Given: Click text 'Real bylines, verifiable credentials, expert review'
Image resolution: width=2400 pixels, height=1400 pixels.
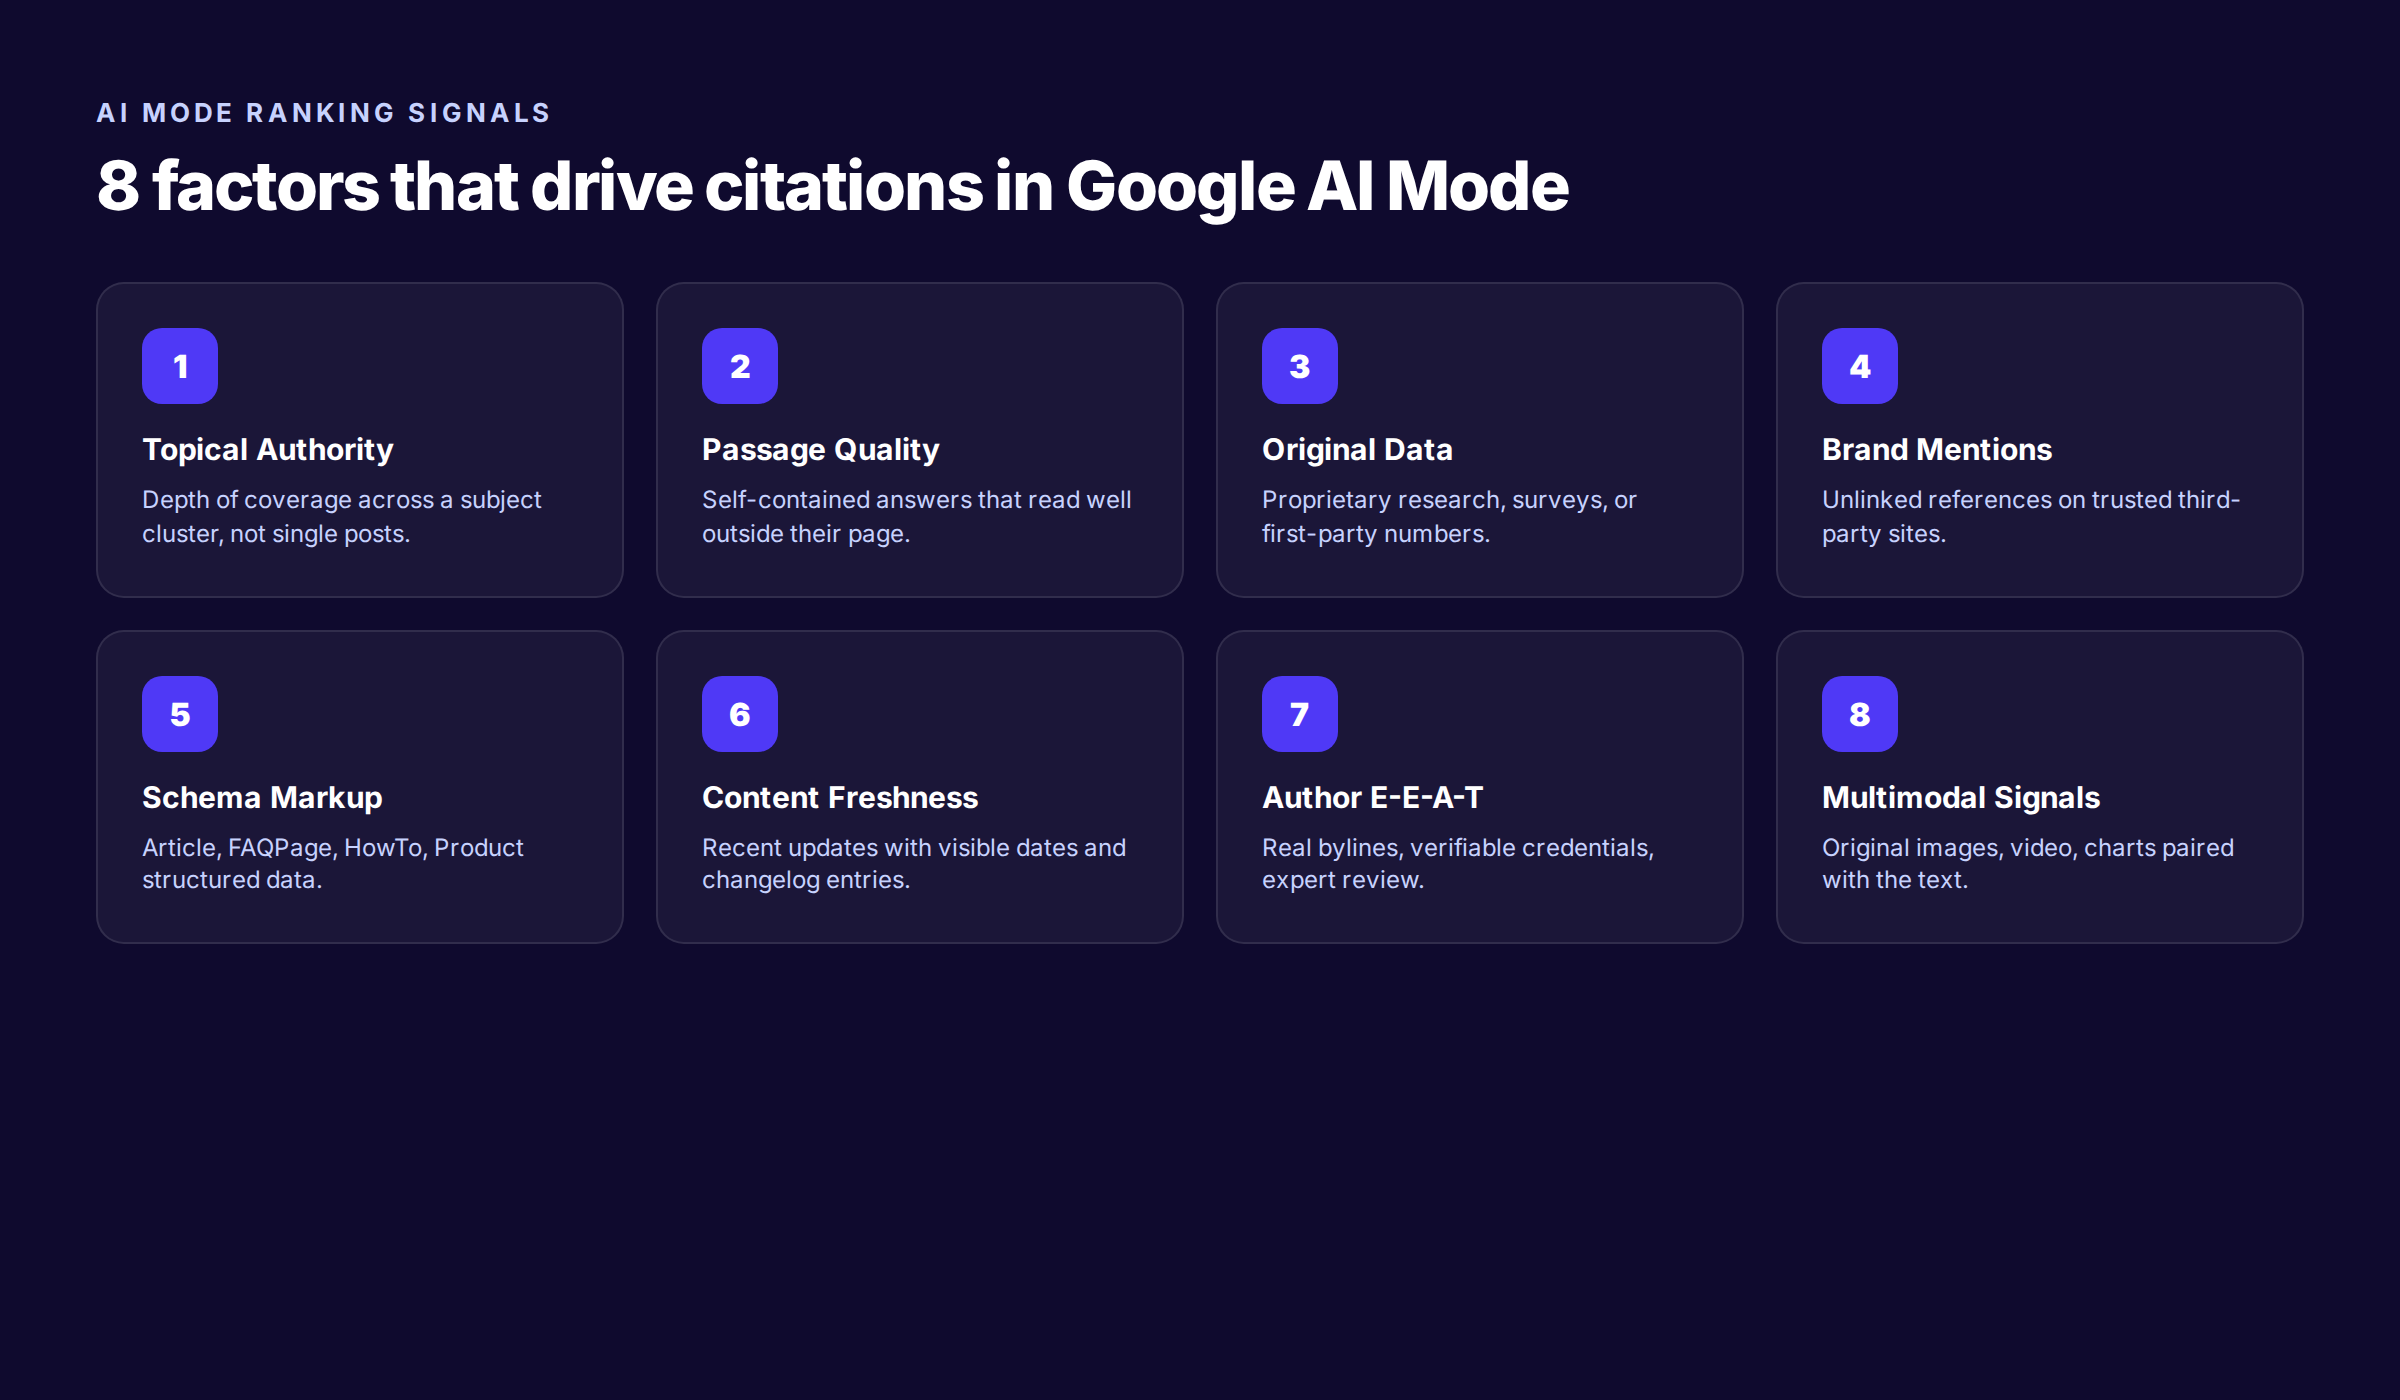Looking at the screenshot, I should 1458,863.
